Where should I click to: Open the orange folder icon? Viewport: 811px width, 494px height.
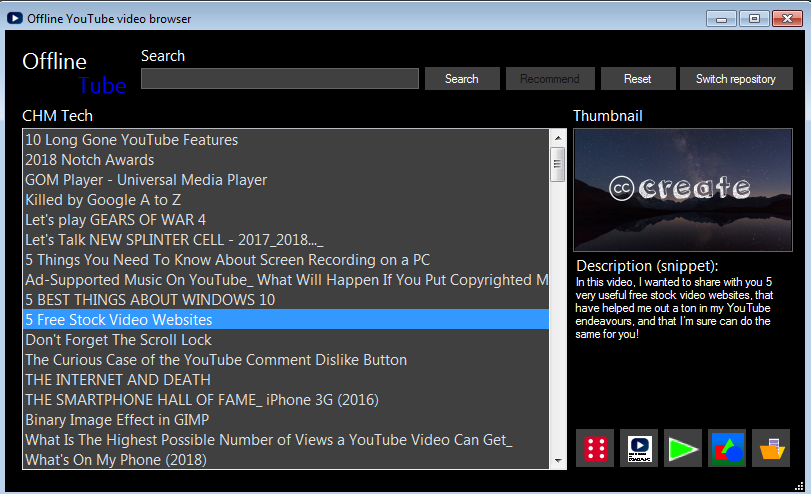[x=771, y=448]
